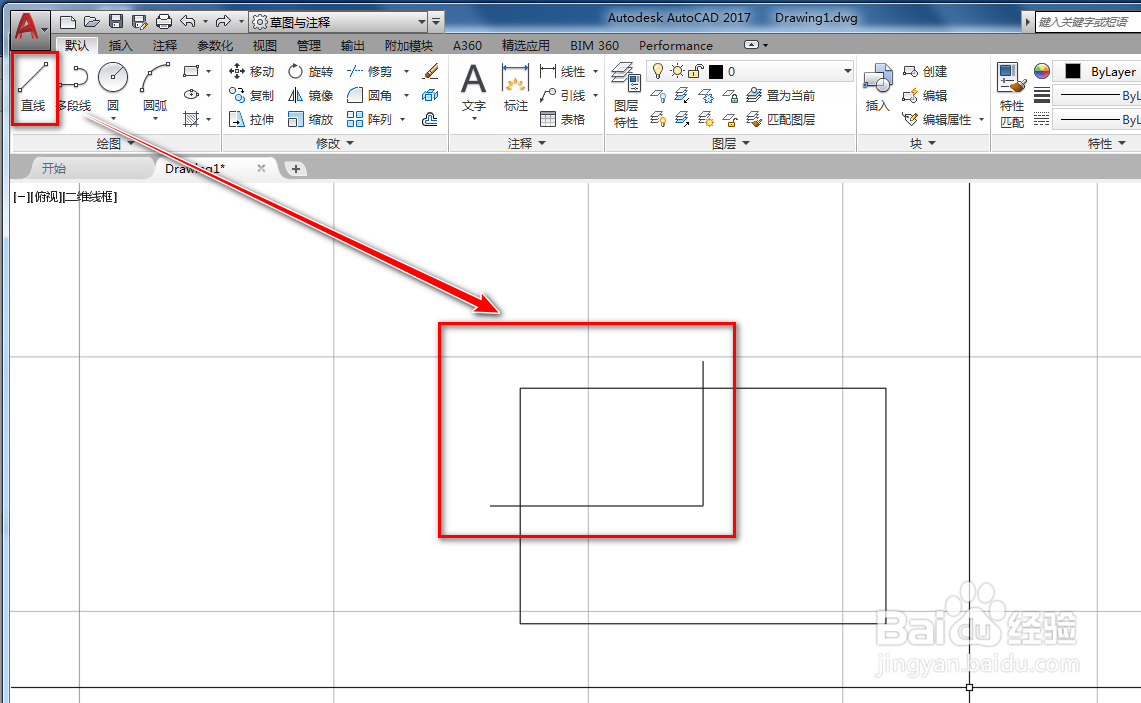Click the Save icon in quick access toolbar
Image resolution: width=1141 pixels, height=703 pixels.
116,22
